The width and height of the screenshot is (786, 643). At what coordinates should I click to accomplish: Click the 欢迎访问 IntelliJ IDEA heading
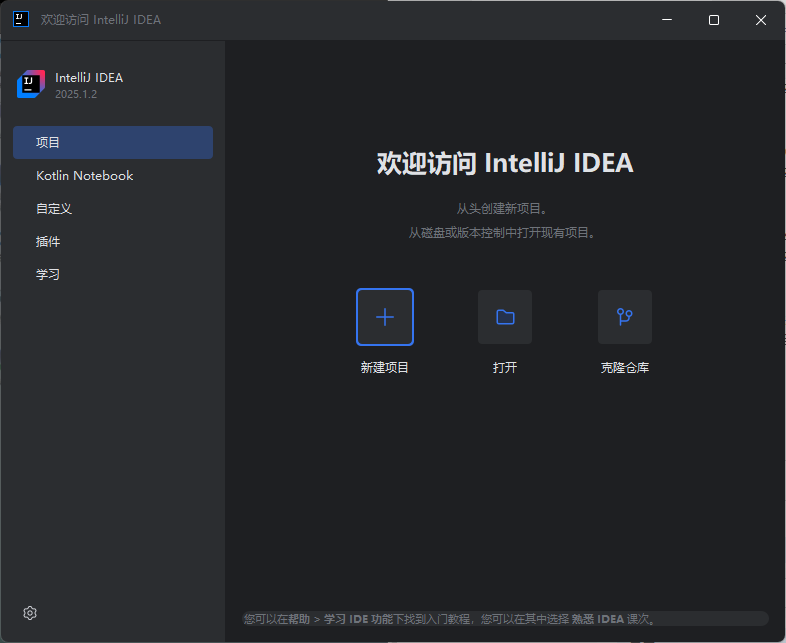pyautogui.click(x=505, y=163)
